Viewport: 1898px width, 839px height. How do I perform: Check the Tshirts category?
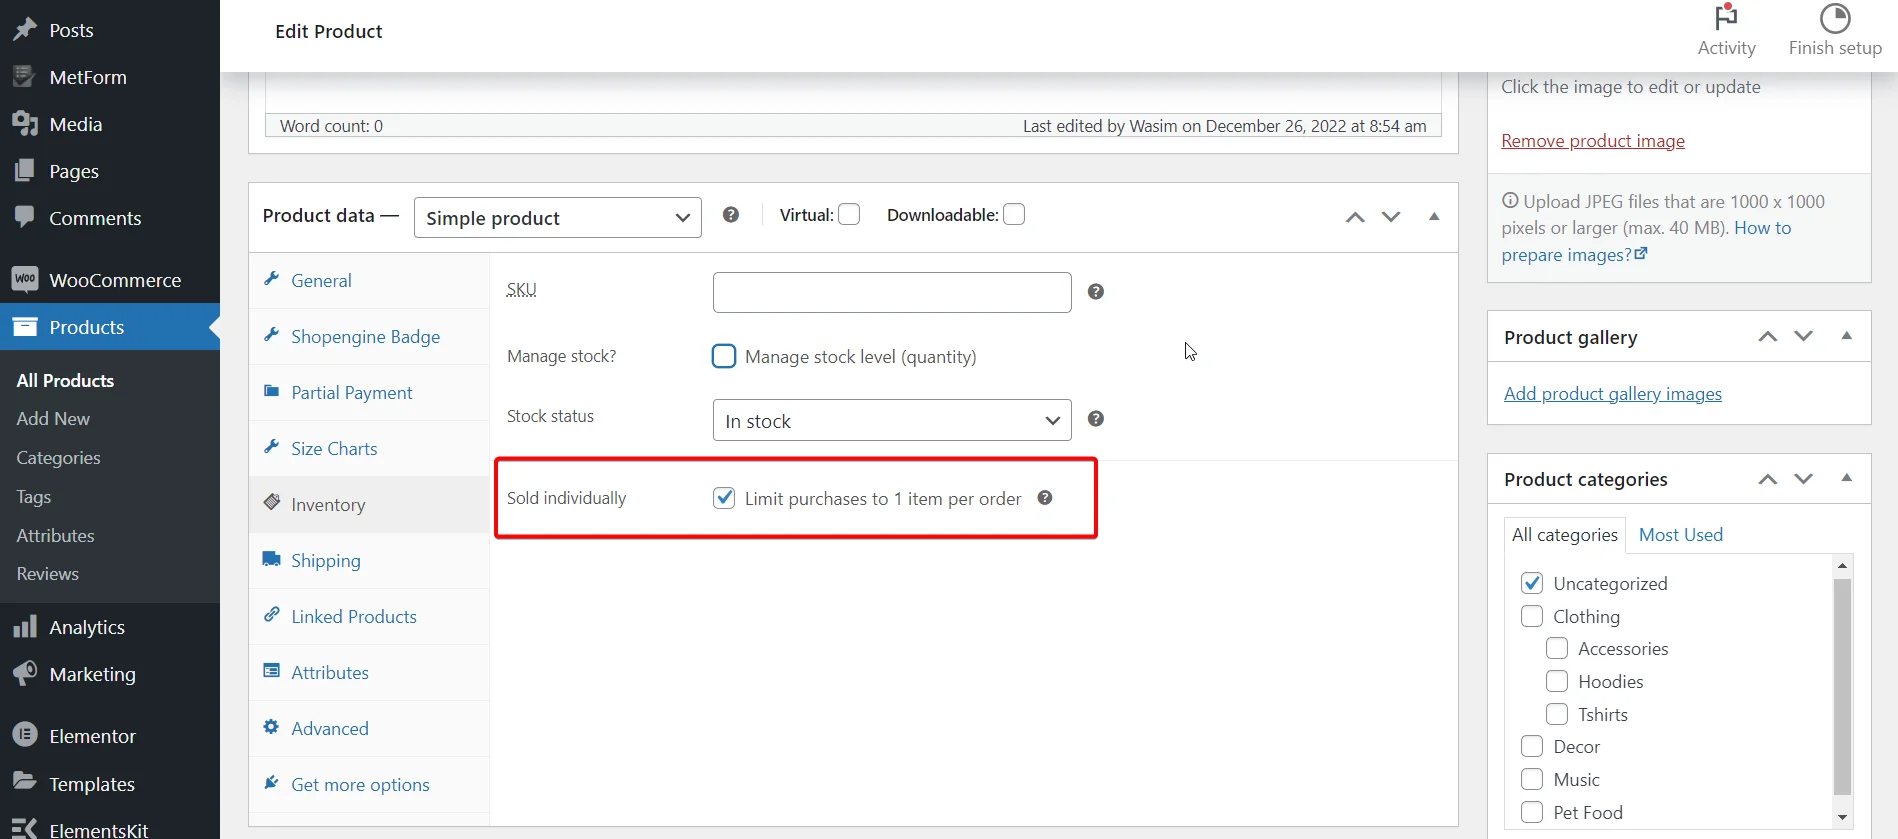pyautogui.click(x=1557, y=714)
